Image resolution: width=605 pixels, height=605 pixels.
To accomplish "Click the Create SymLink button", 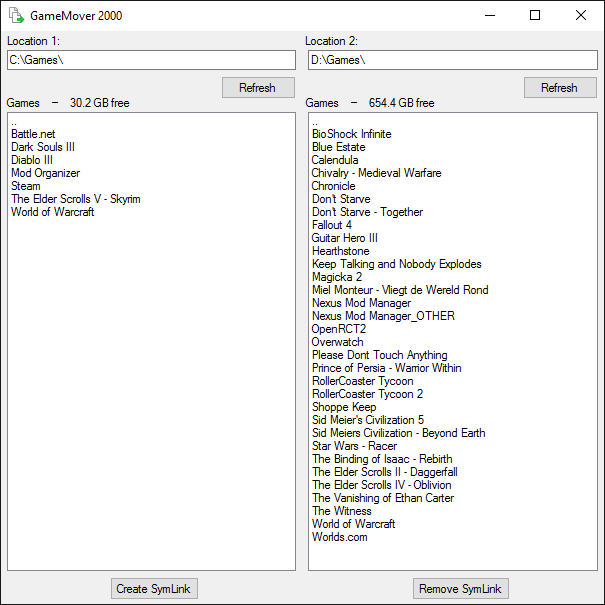I will point(154,588).
